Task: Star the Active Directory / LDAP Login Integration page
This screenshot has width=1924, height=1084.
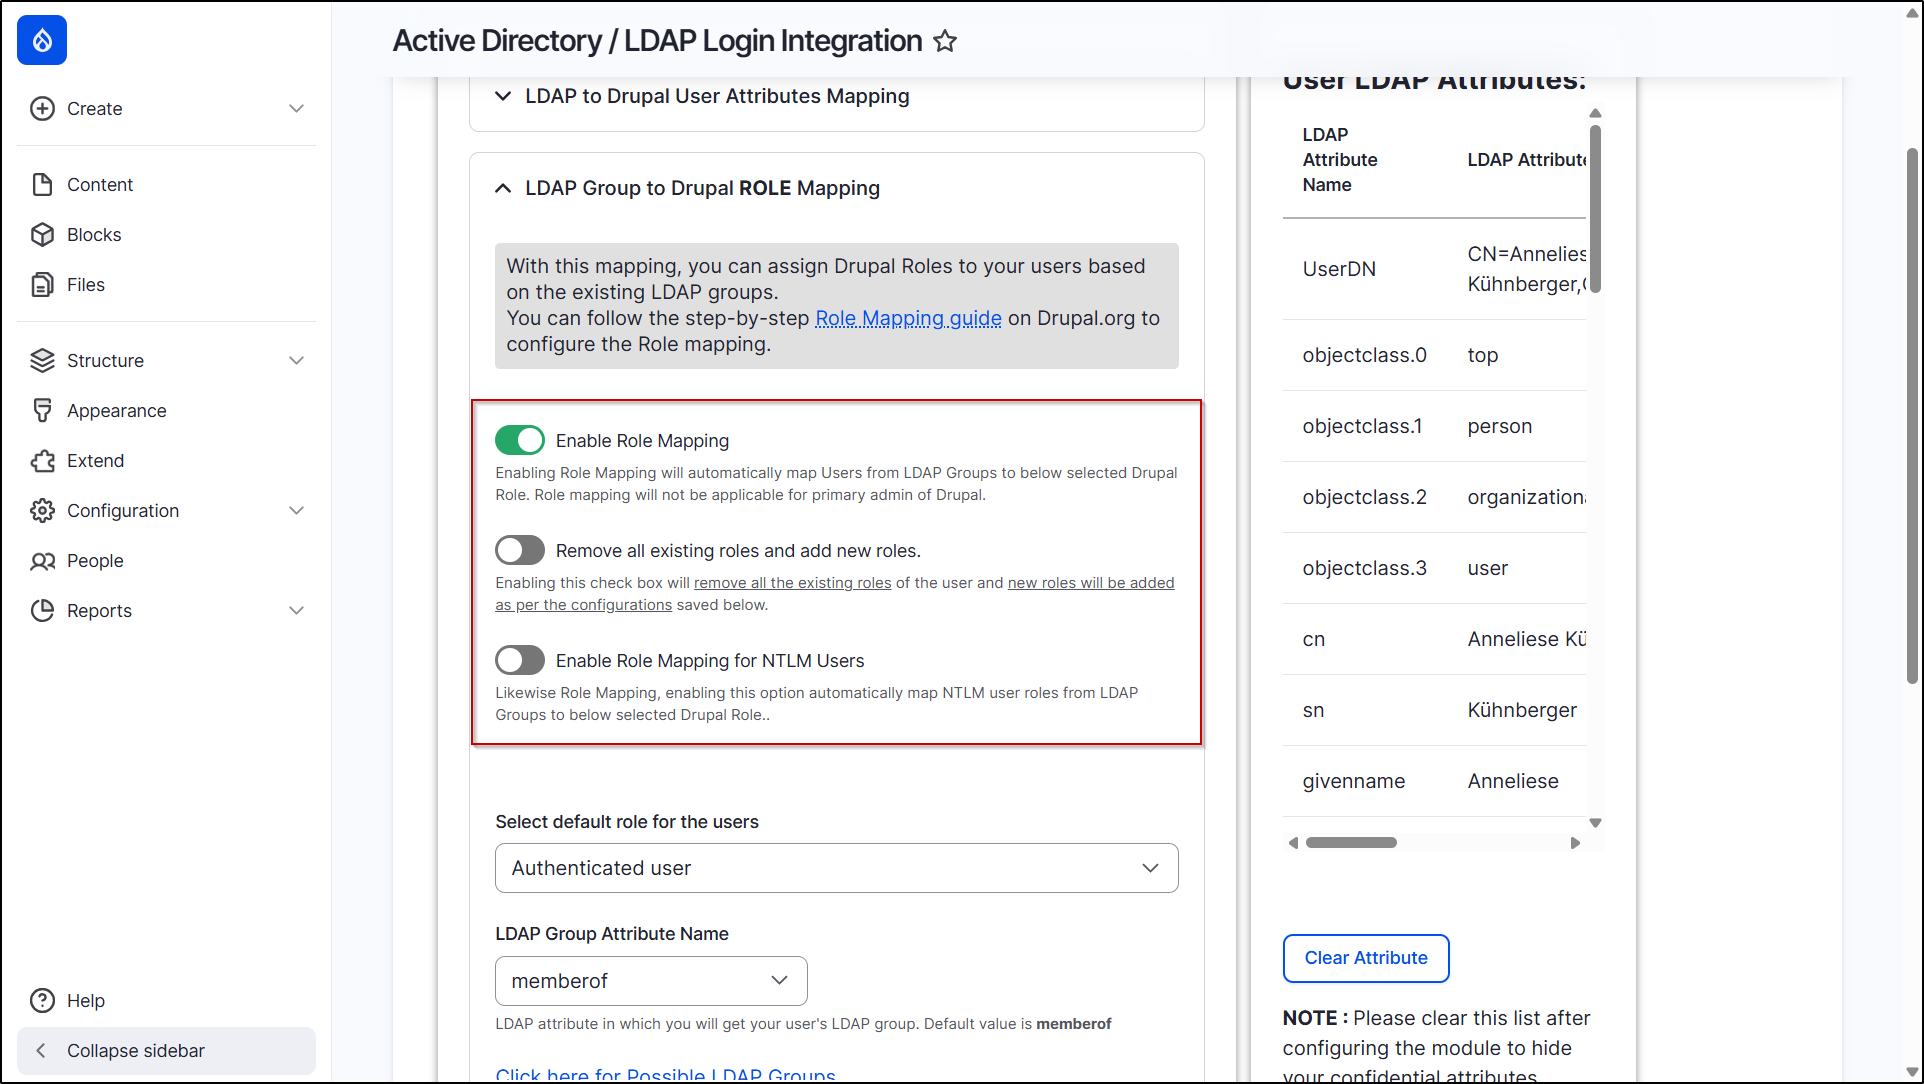Action: point(943,41)
